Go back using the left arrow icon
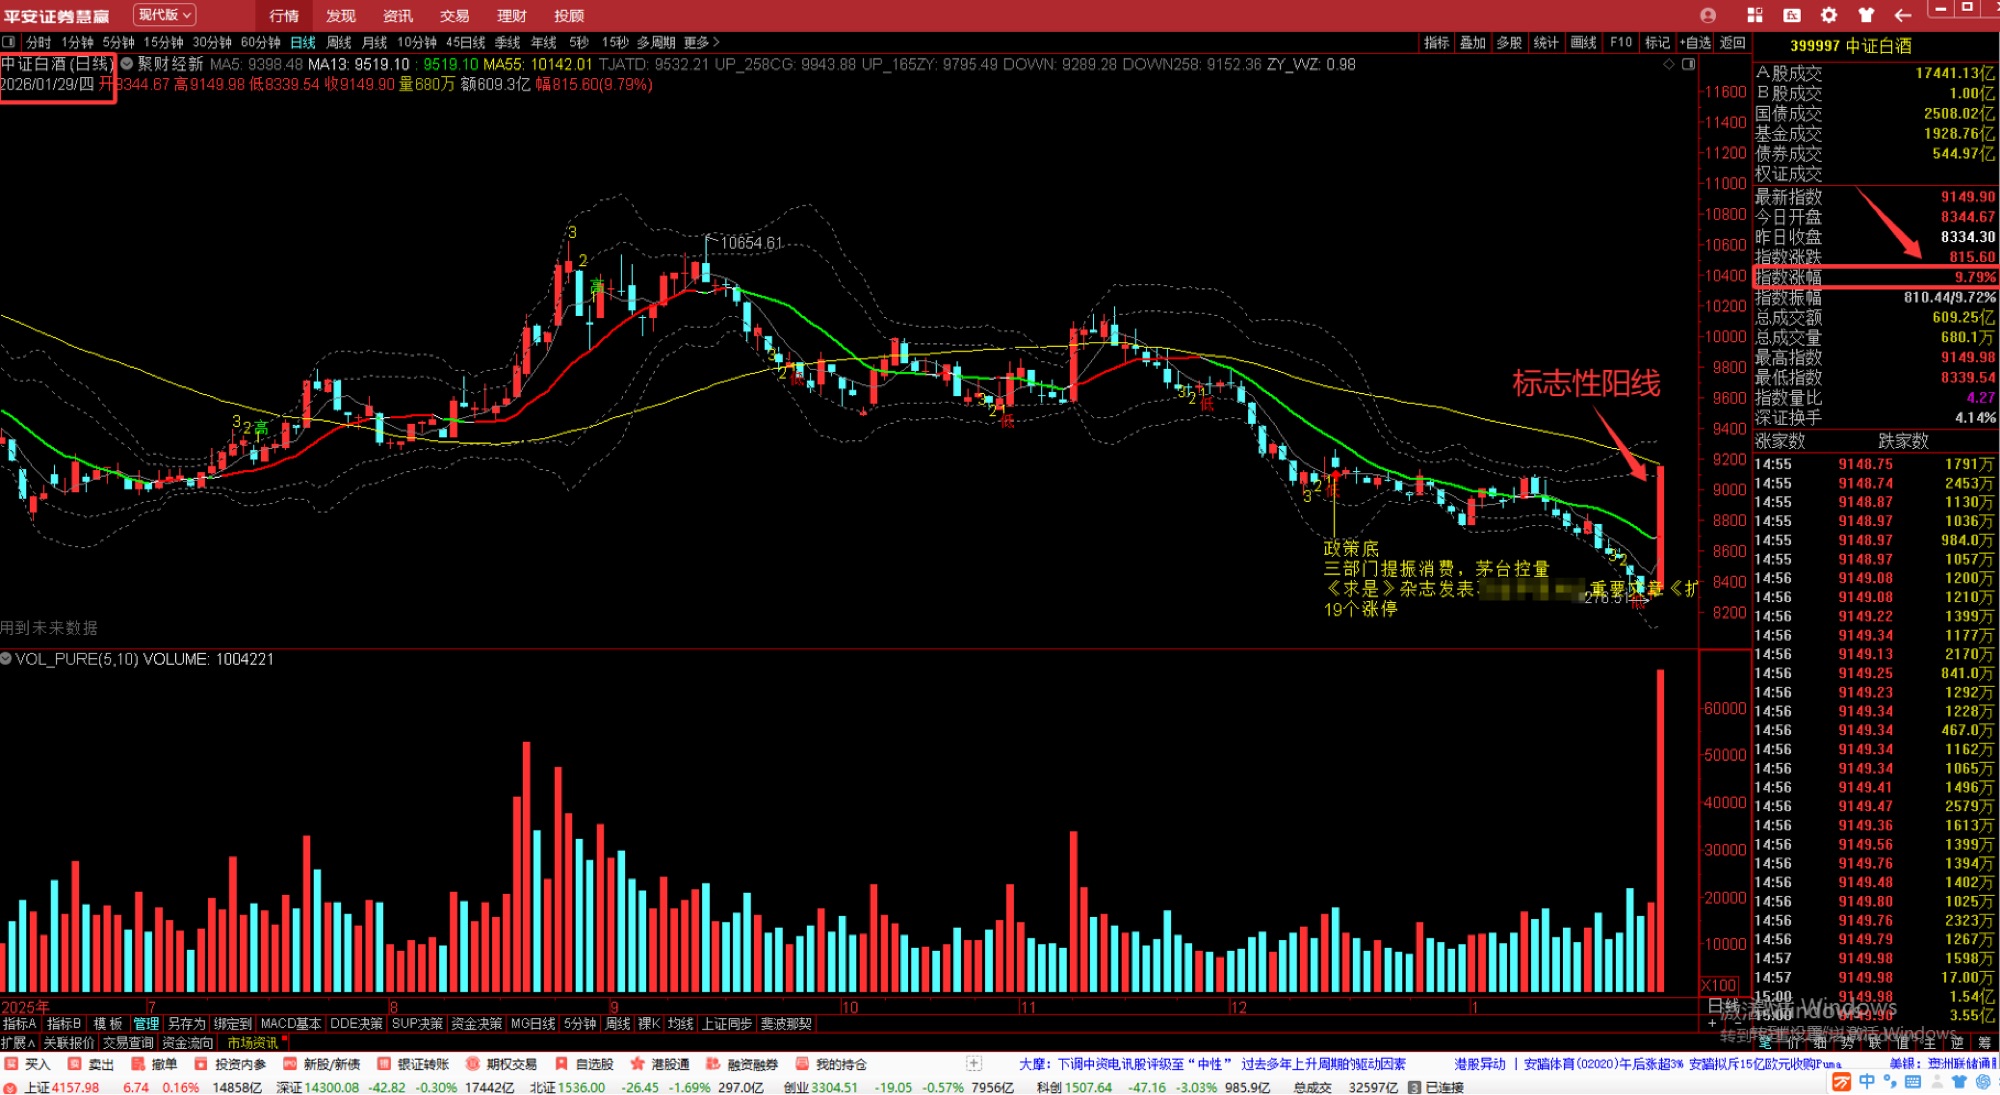 1903,15
